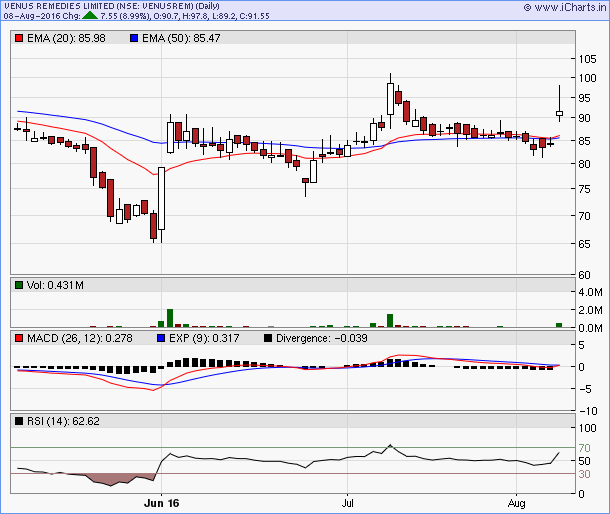Click the 2.0M volume axis label
The height and width of the screenshot is (514, 610).
point(590,310)
